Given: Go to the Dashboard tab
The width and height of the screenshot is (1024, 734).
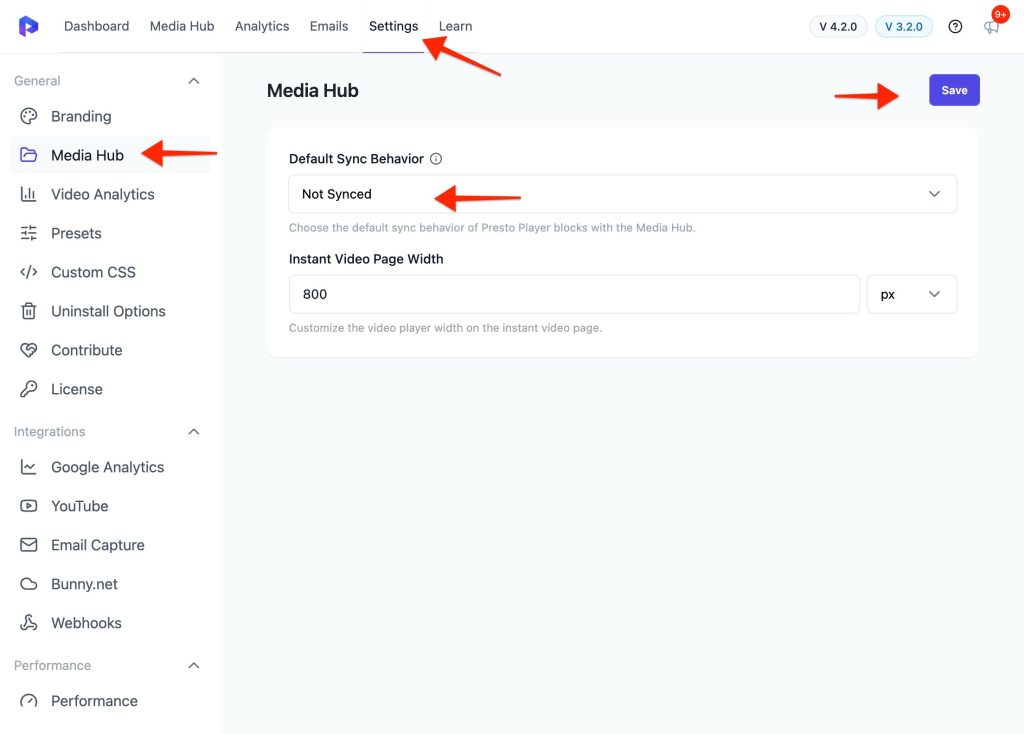Looking at the screenshot, I should [96, 26].
